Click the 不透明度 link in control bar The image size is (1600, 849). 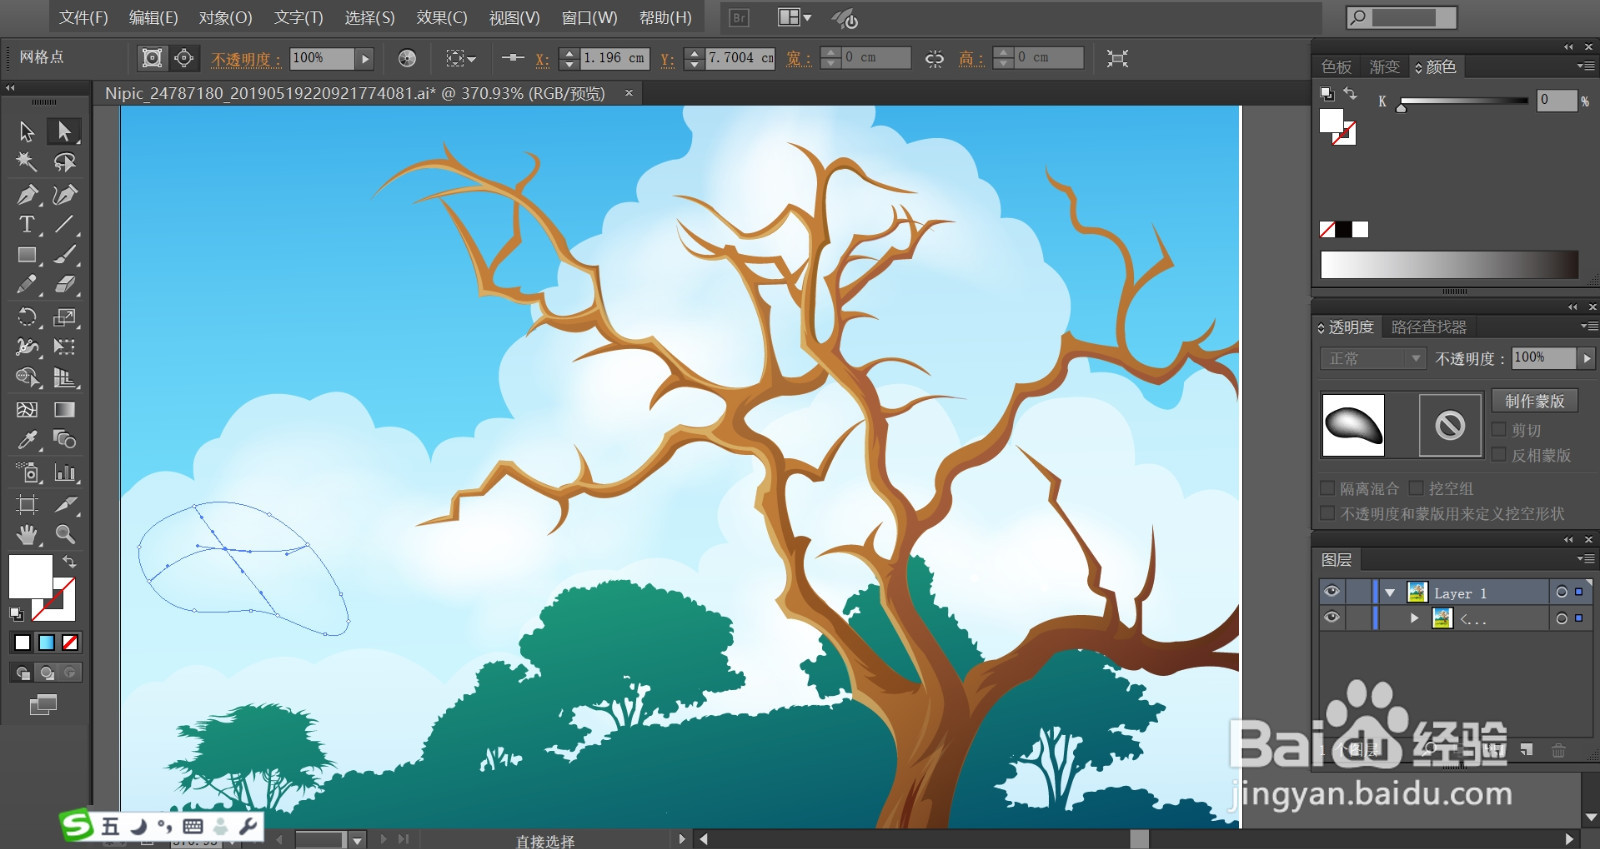click(245, 59)
